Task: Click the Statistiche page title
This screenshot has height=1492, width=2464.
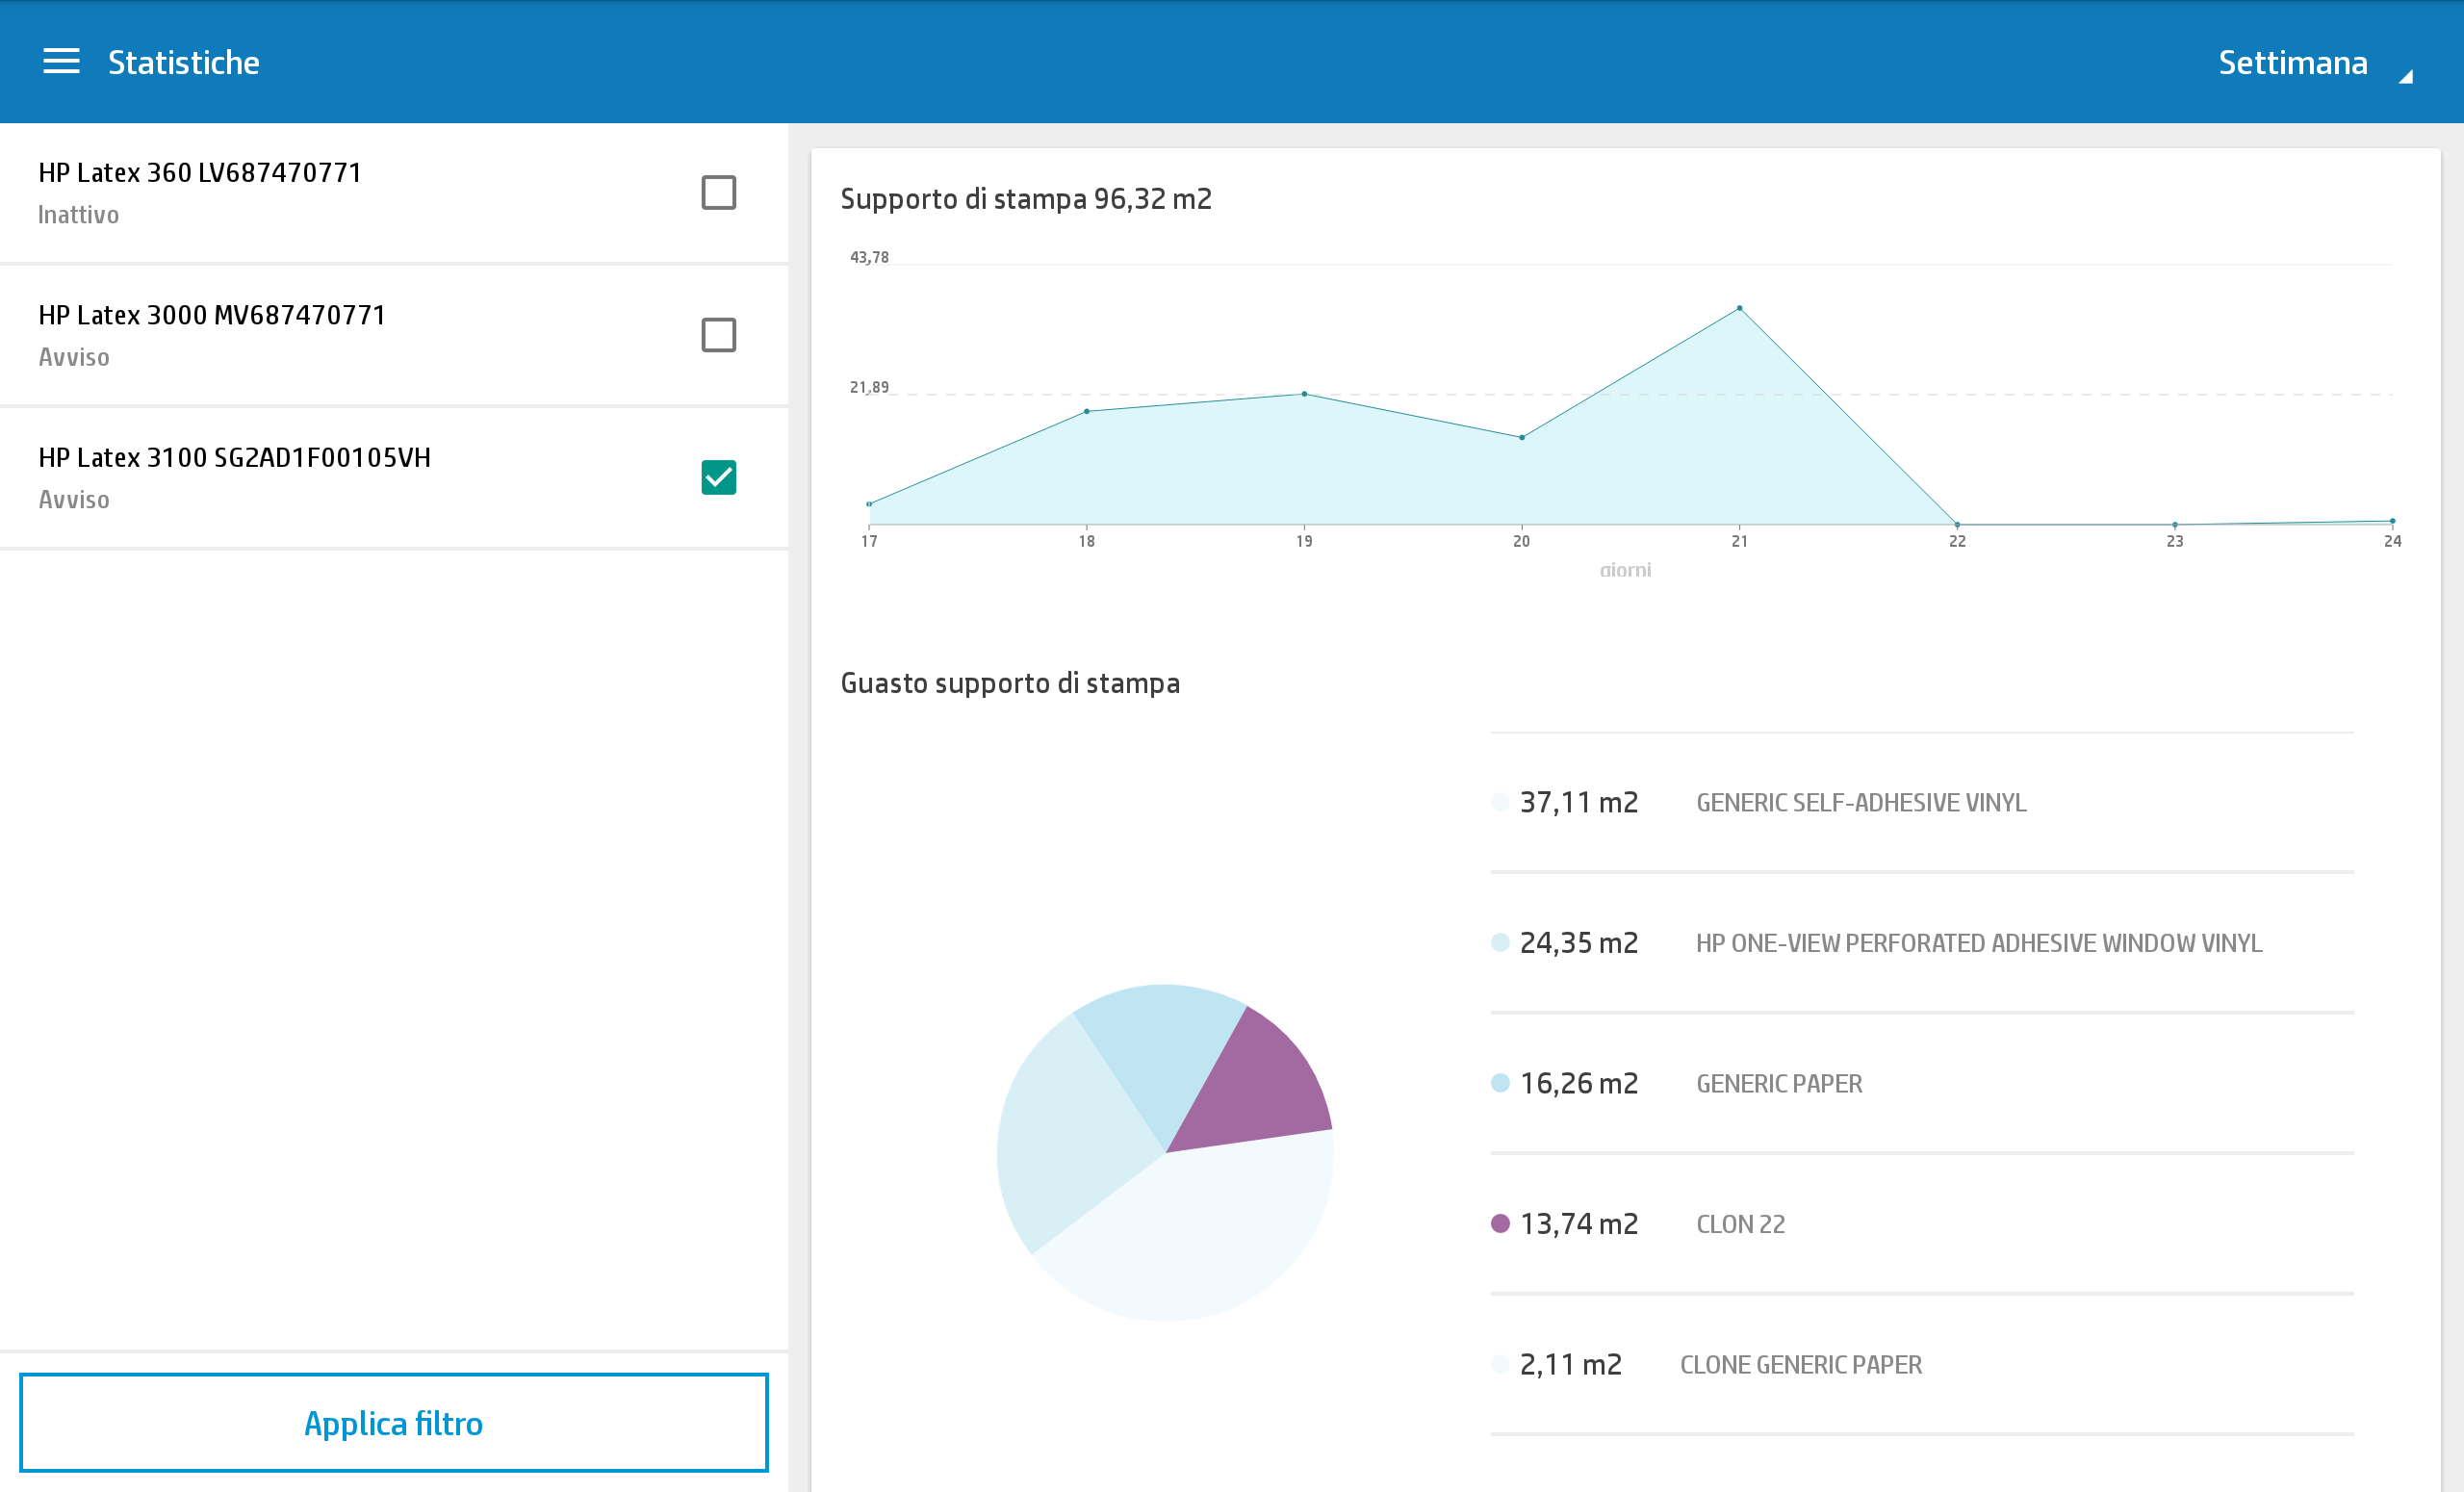Action: (x=184, y=63)
